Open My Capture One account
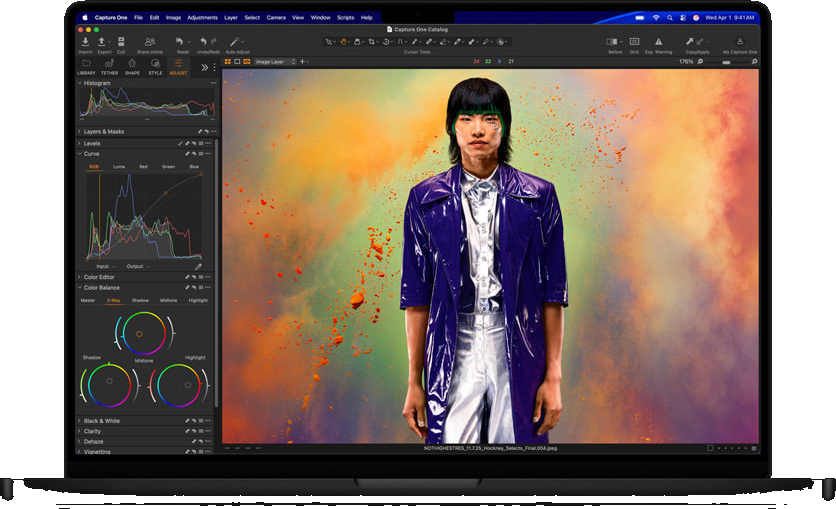The height and width of the screenshot is (509, 836). pyautogui.click(x=739, y=42)
